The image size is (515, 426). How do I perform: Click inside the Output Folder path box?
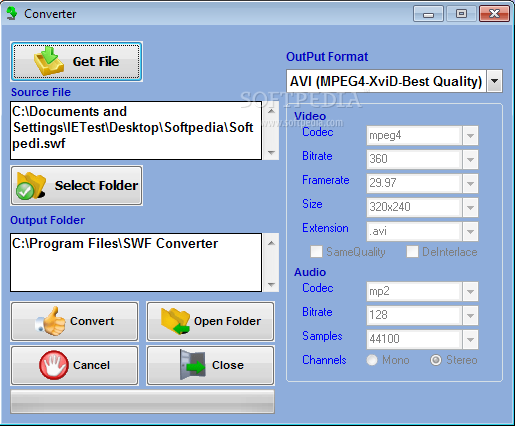(136, 262)
